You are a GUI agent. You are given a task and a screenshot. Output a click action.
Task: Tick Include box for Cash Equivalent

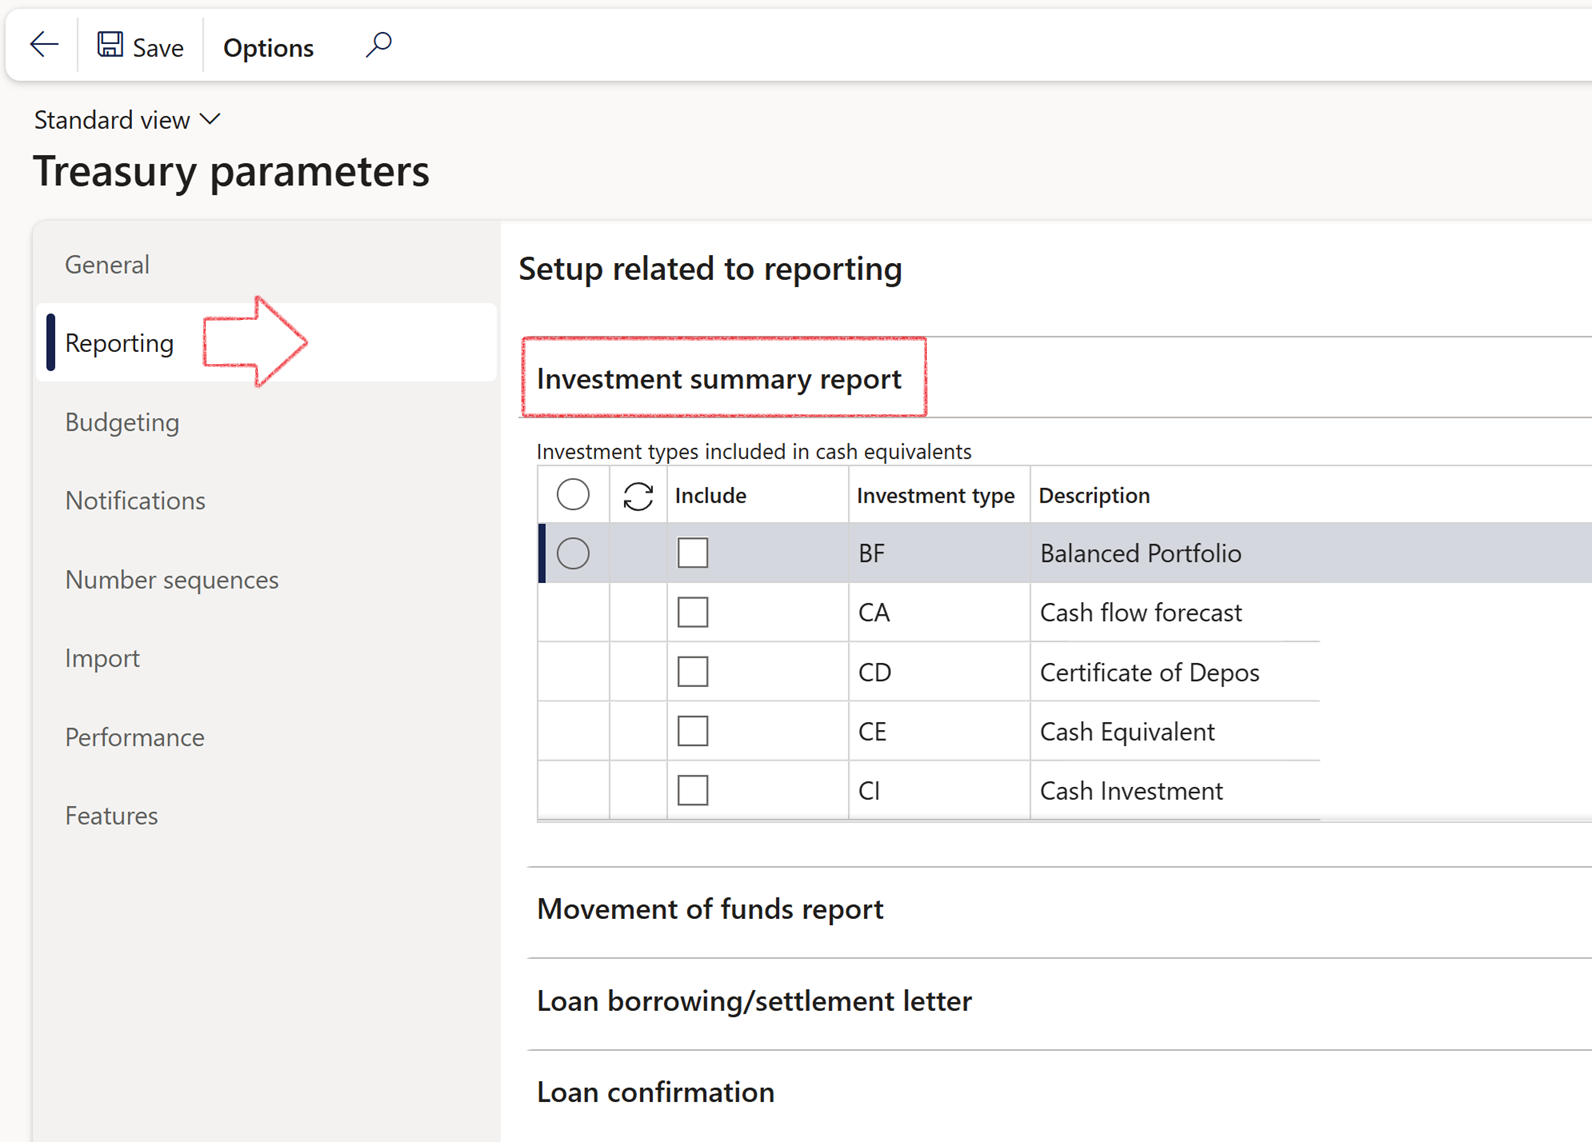pyautogui.click(x=693, y=731)
